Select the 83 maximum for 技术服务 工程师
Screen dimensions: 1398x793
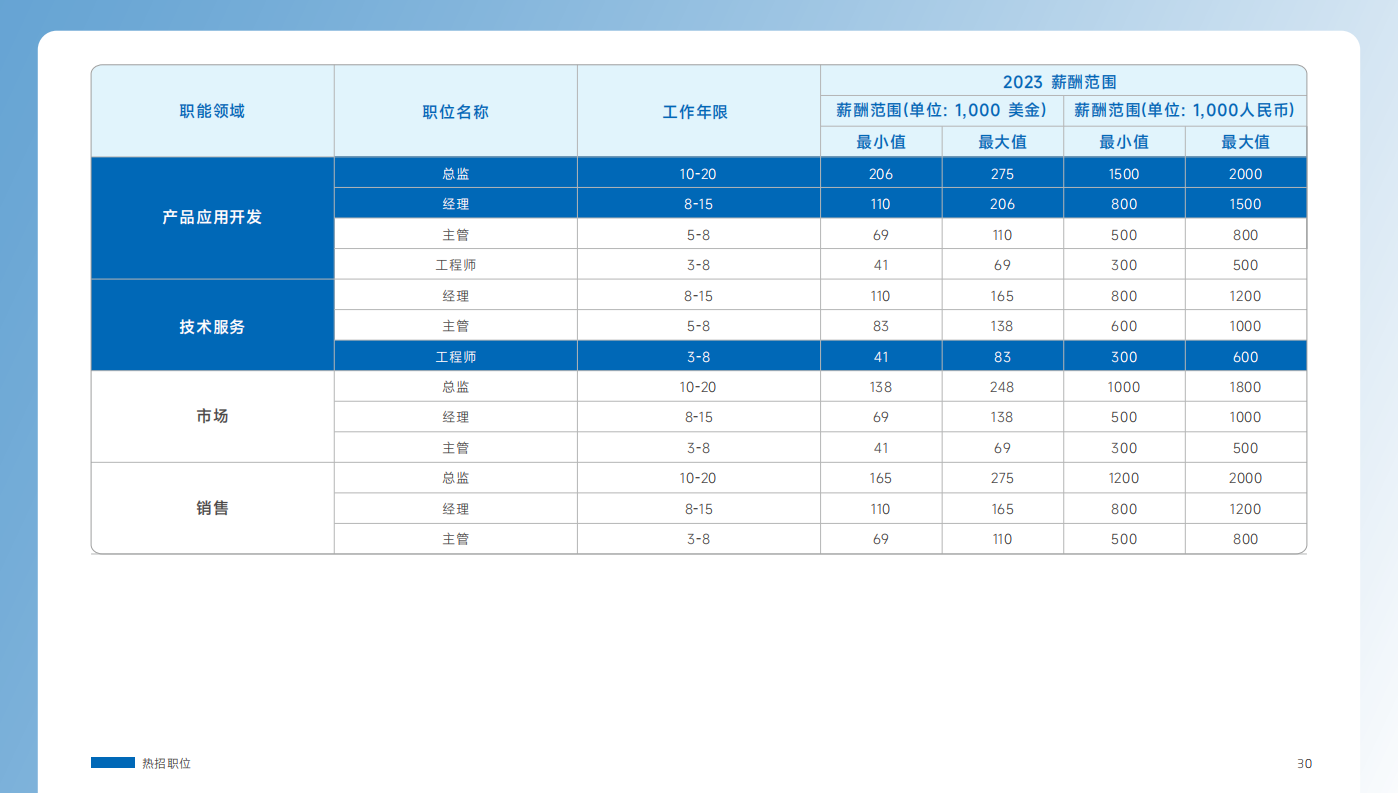click(x=1003, y=356)
